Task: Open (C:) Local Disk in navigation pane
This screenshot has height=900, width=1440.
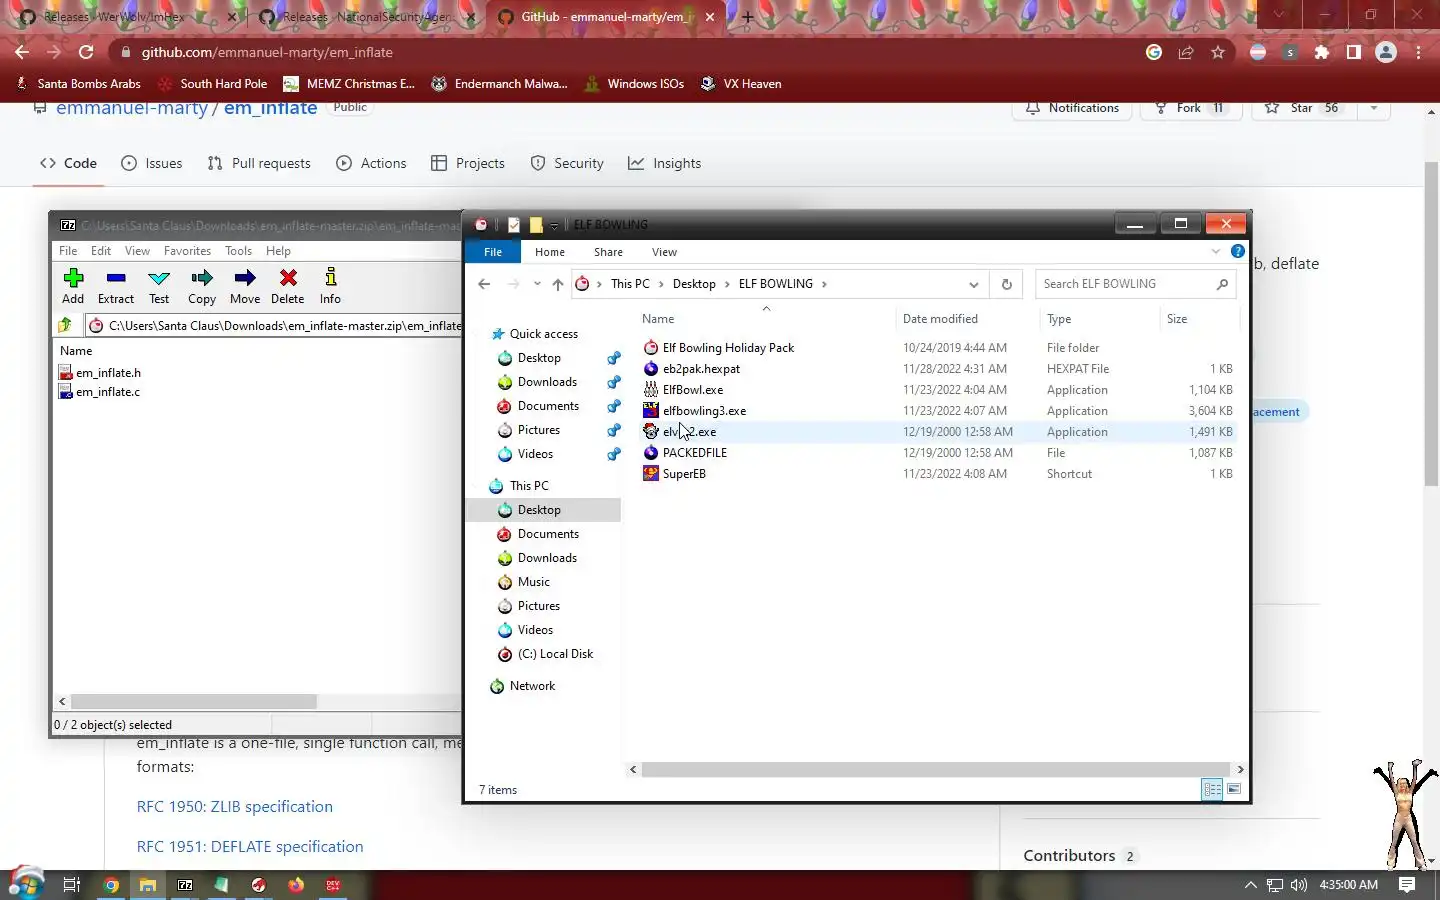Action: click(555, 654)
